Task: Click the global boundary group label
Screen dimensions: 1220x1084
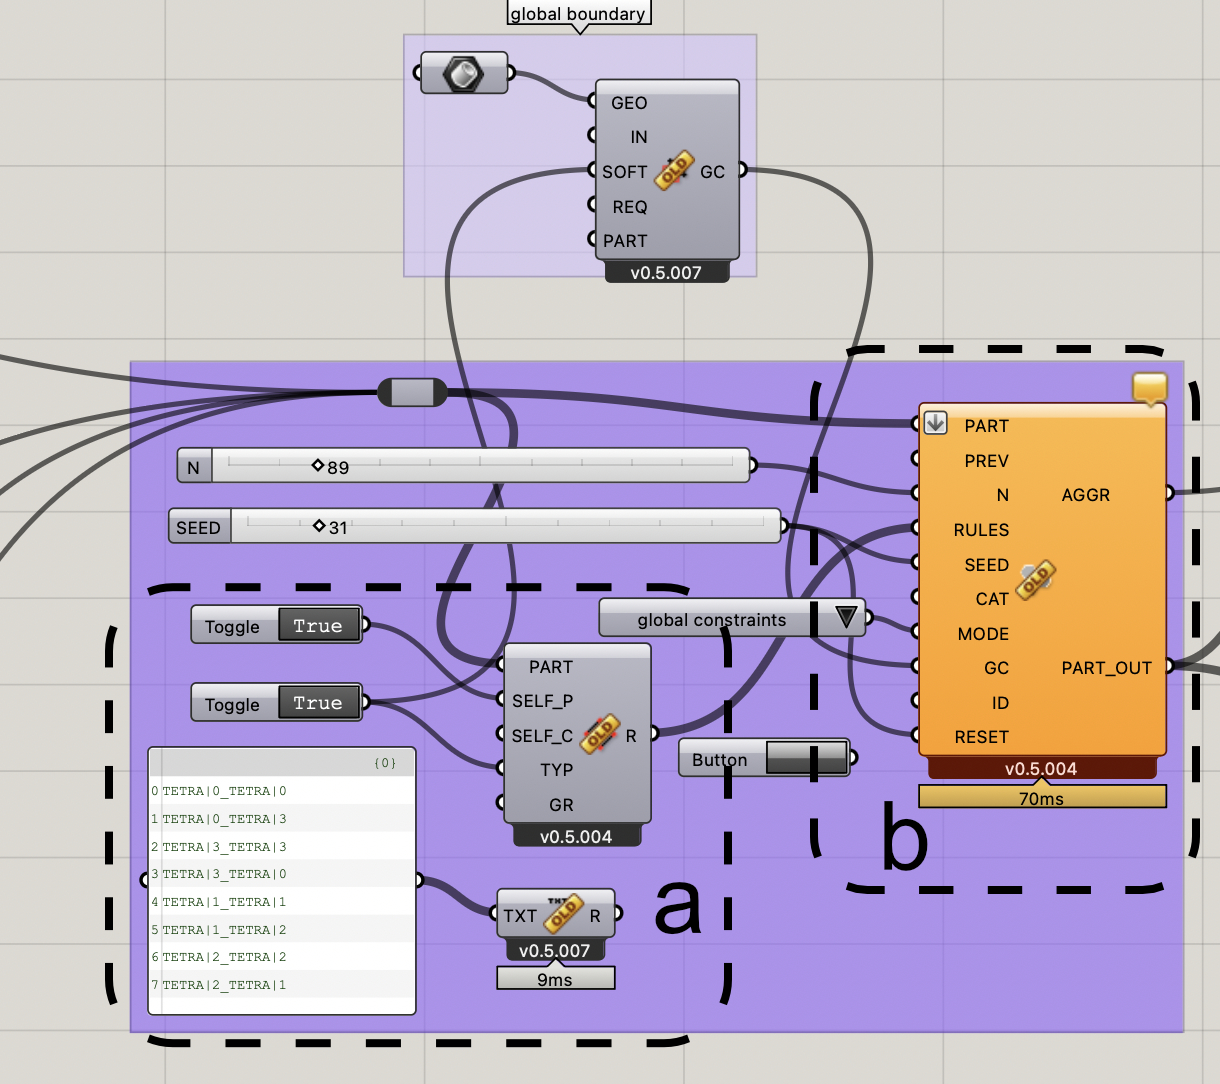Action: click(578, 13)
